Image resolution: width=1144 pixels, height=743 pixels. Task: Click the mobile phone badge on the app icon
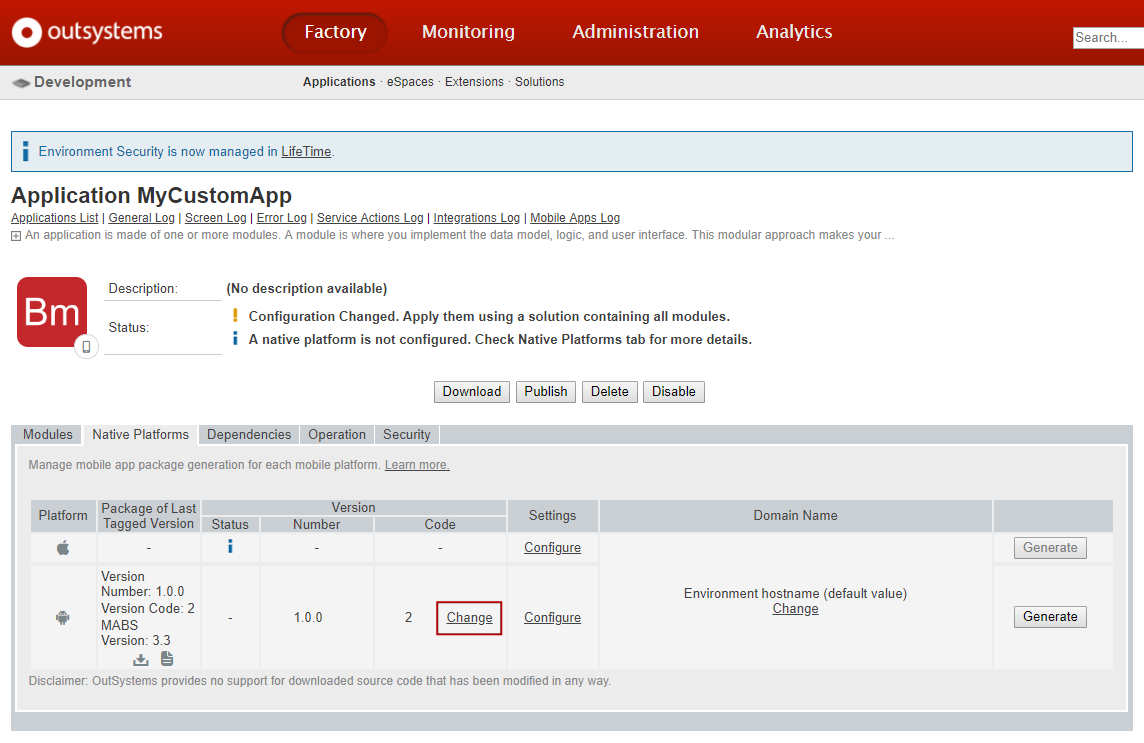tap(86, 346)
